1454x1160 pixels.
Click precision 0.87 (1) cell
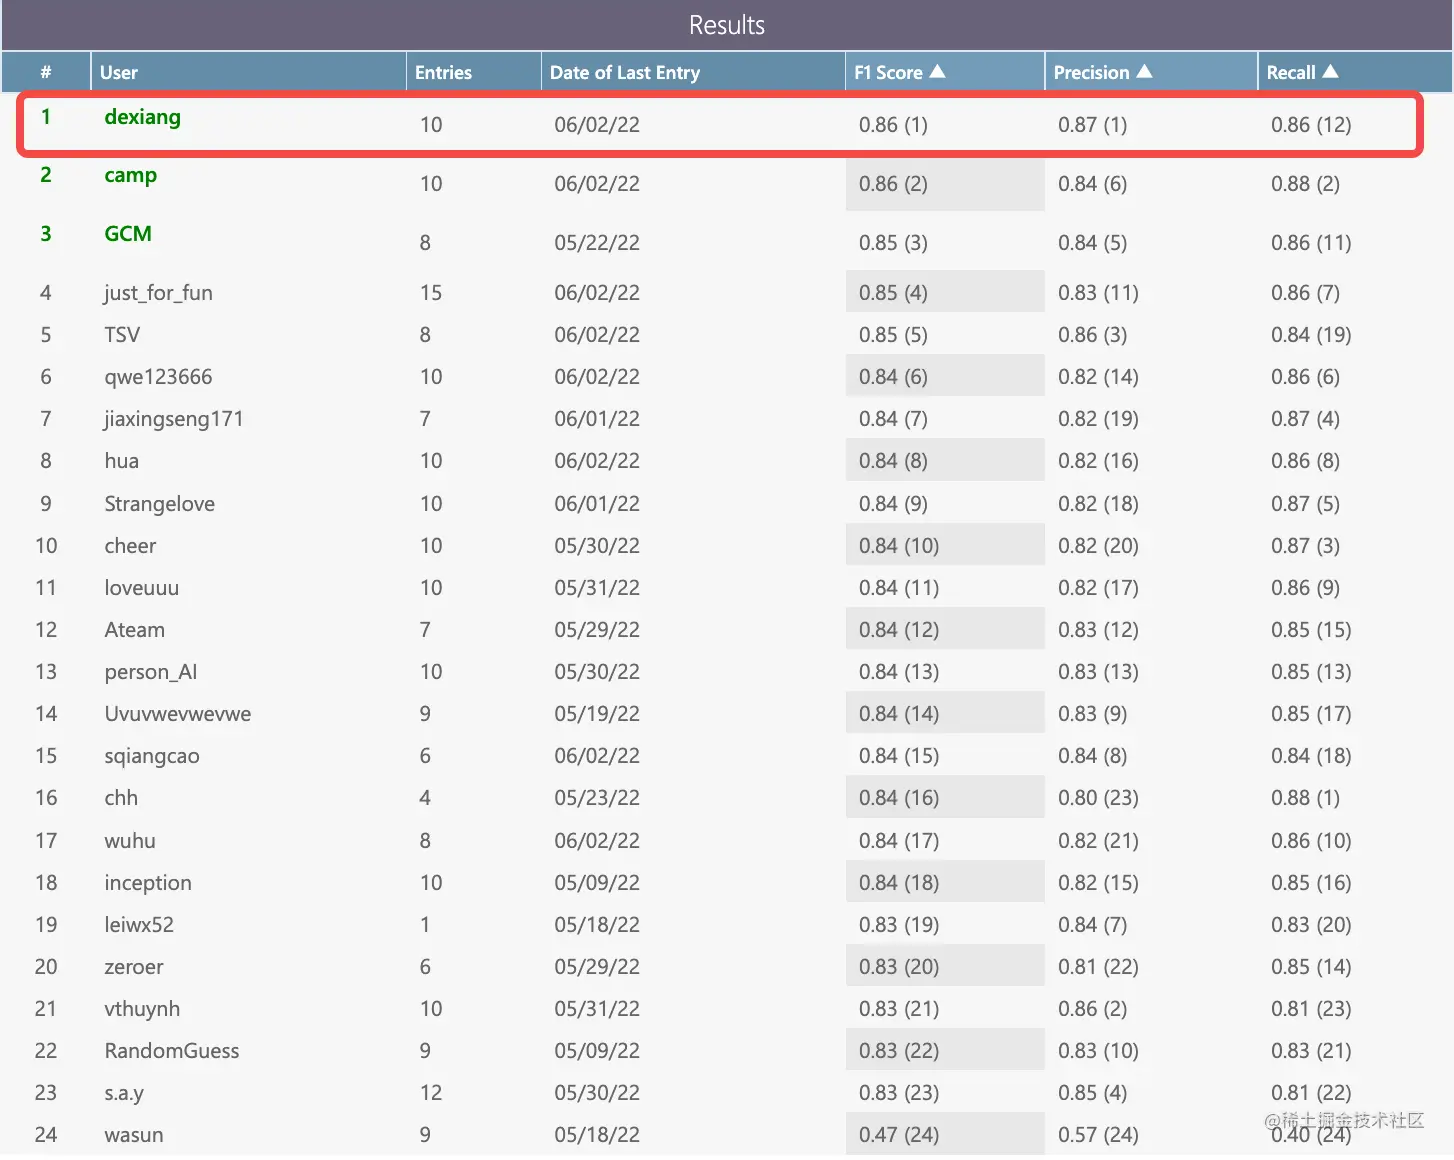point(1093,125)
